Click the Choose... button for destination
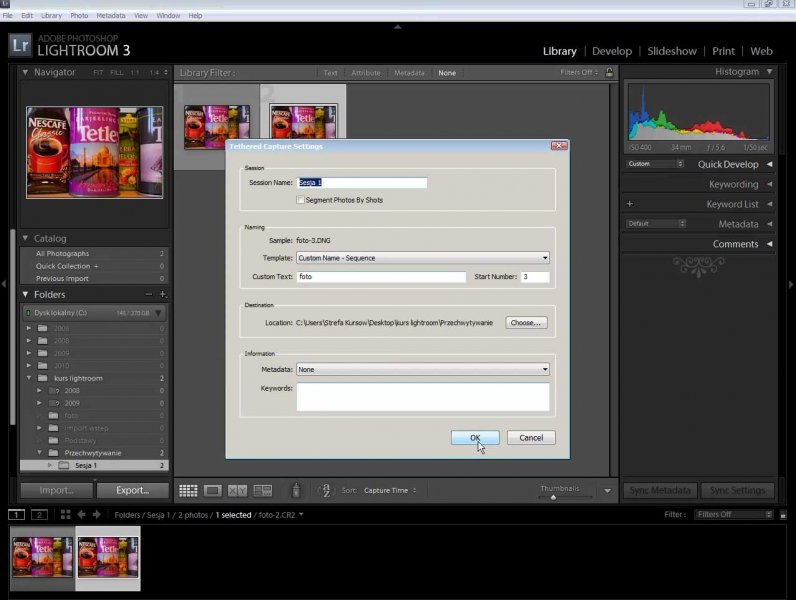The image size is (796, 600). [526, 323]
